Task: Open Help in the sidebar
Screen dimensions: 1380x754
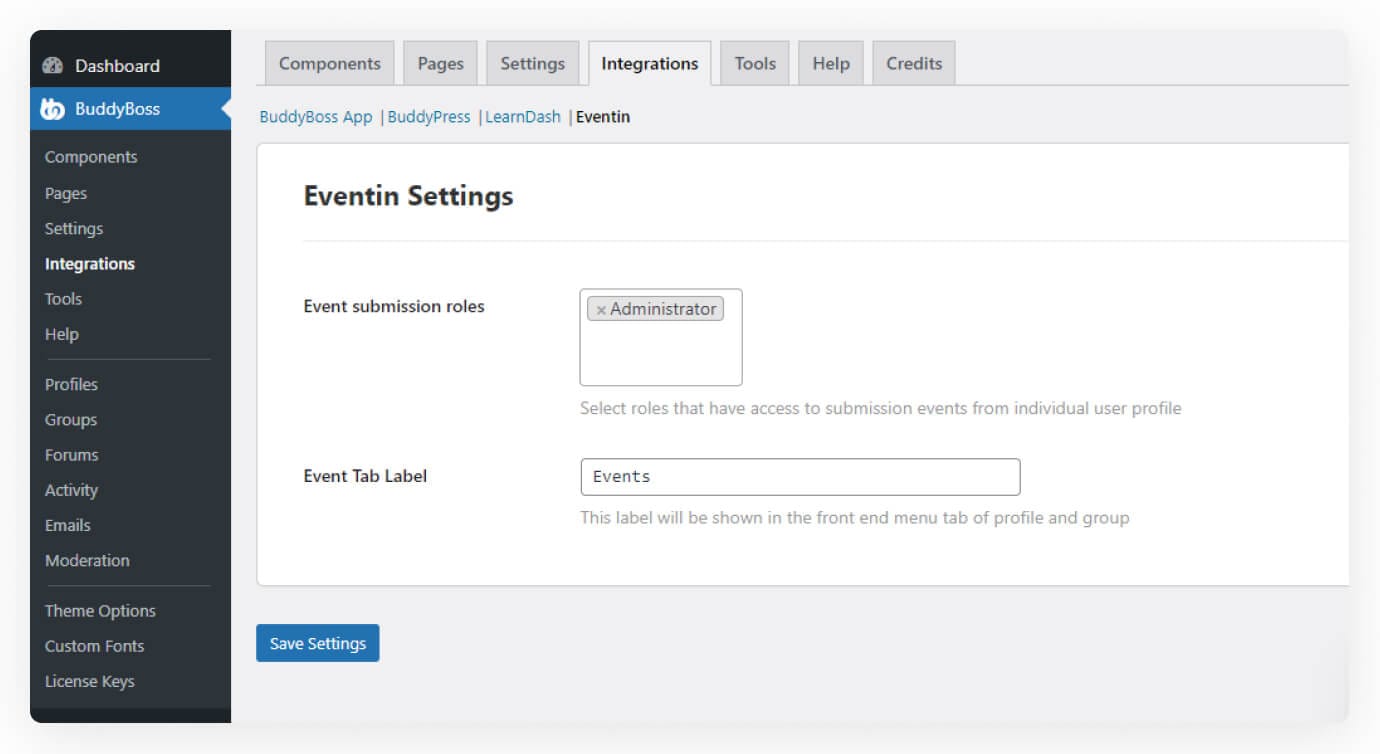Action: coord(61,334)
